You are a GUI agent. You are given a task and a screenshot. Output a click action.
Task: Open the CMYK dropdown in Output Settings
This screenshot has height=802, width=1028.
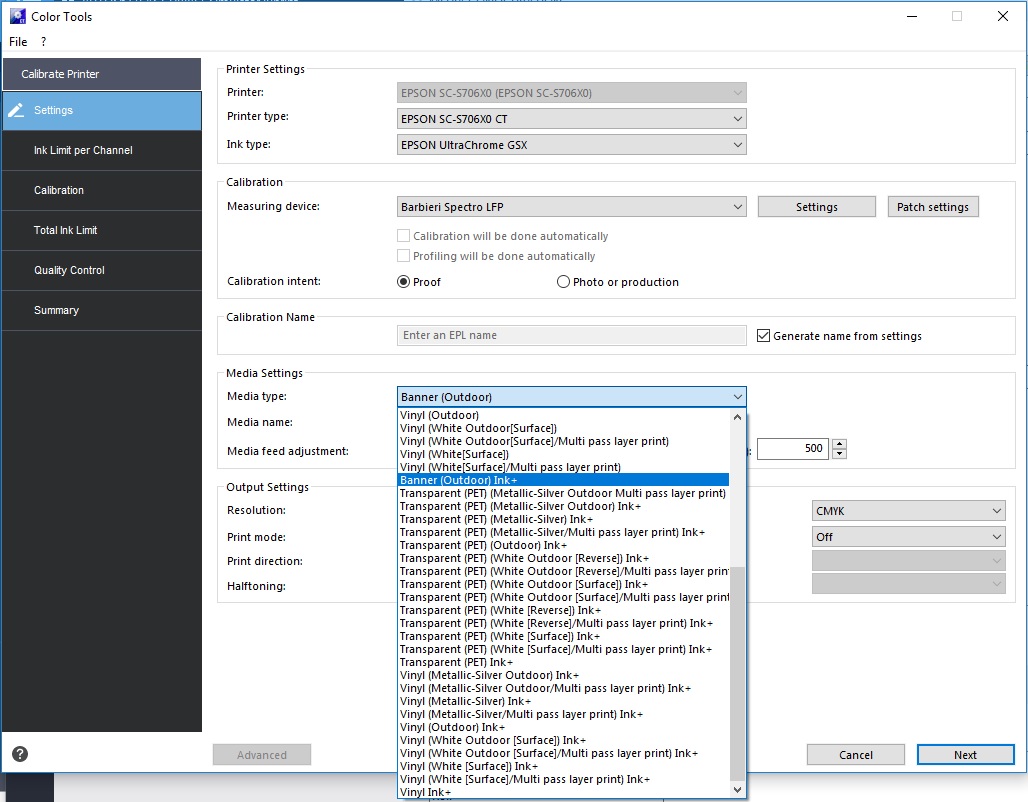click(908, 511)
